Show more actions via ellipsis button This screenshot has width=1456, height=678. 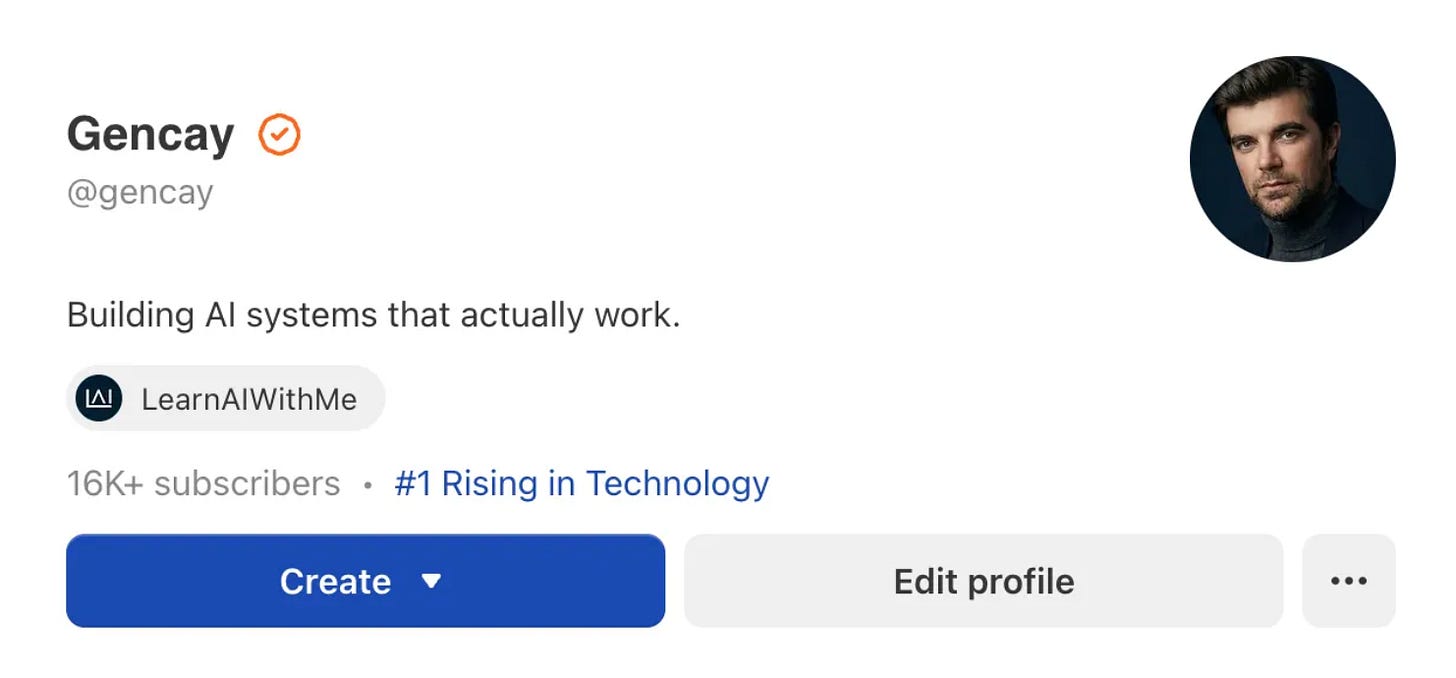tap(1349, 581)
